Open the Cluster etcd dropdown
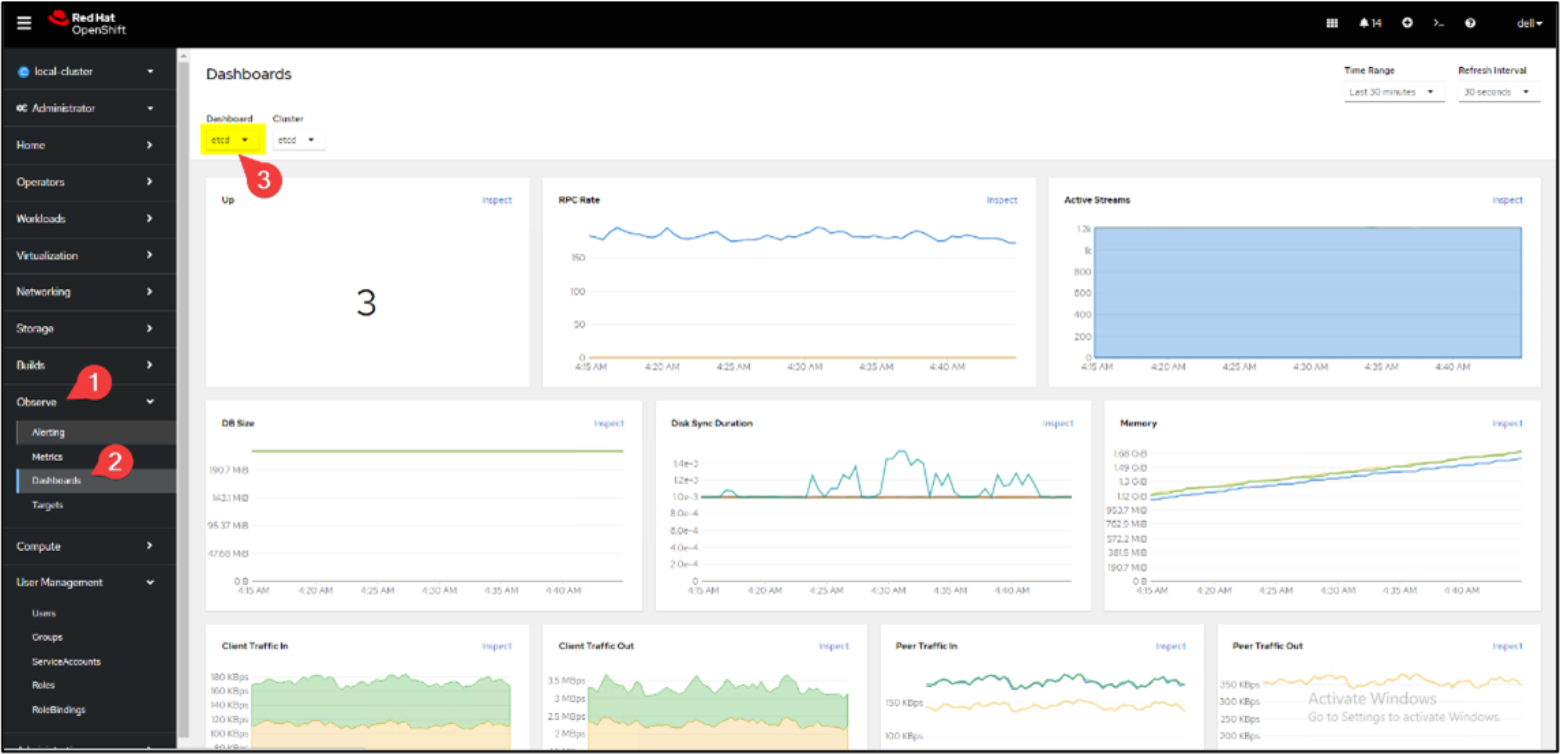 298,140
